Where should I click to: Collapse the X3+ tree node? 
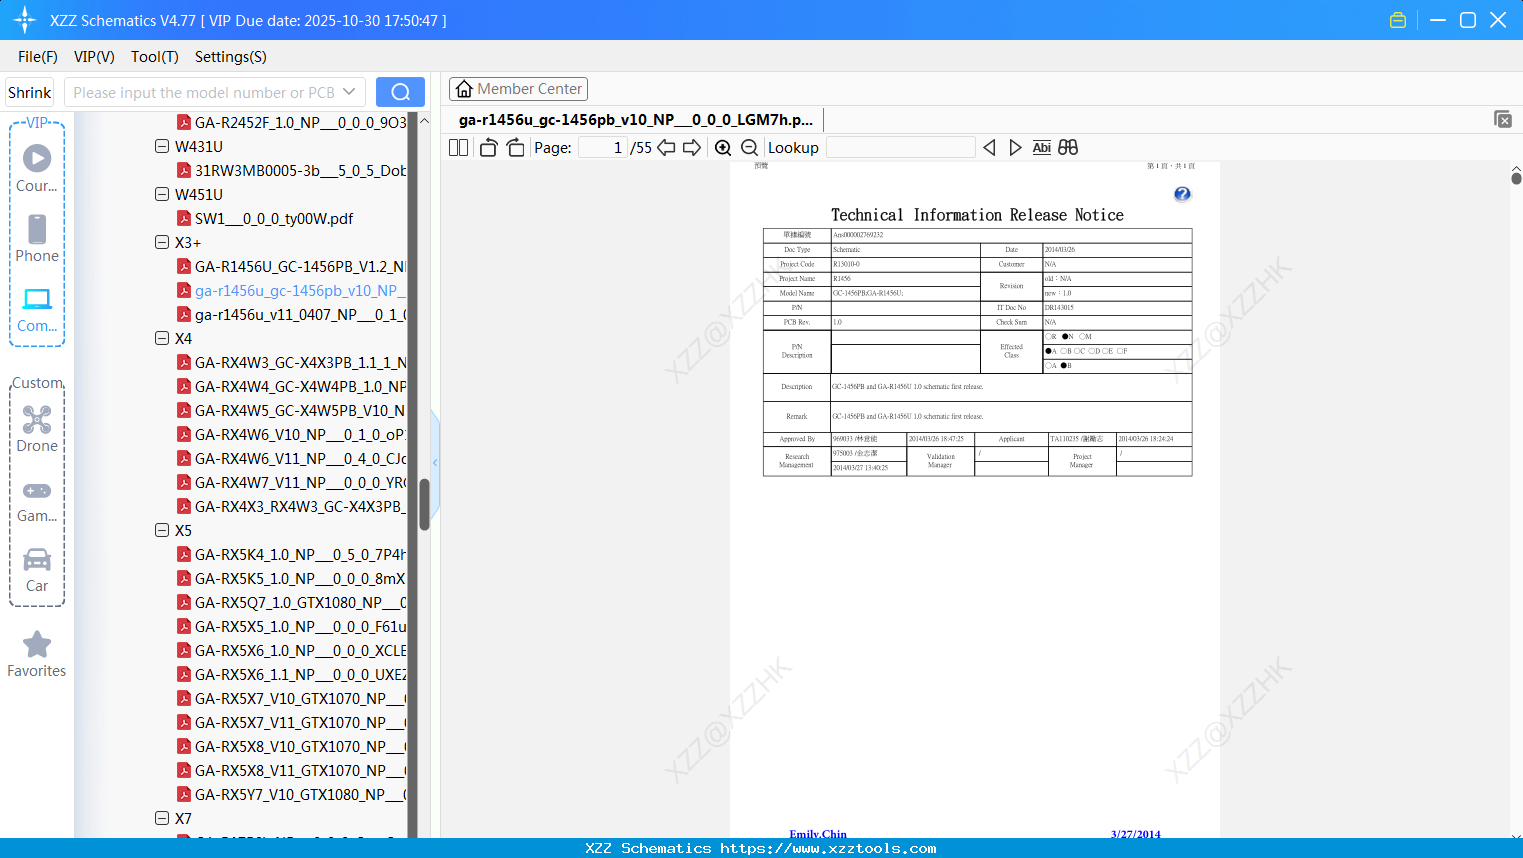[x=162, y=242]
